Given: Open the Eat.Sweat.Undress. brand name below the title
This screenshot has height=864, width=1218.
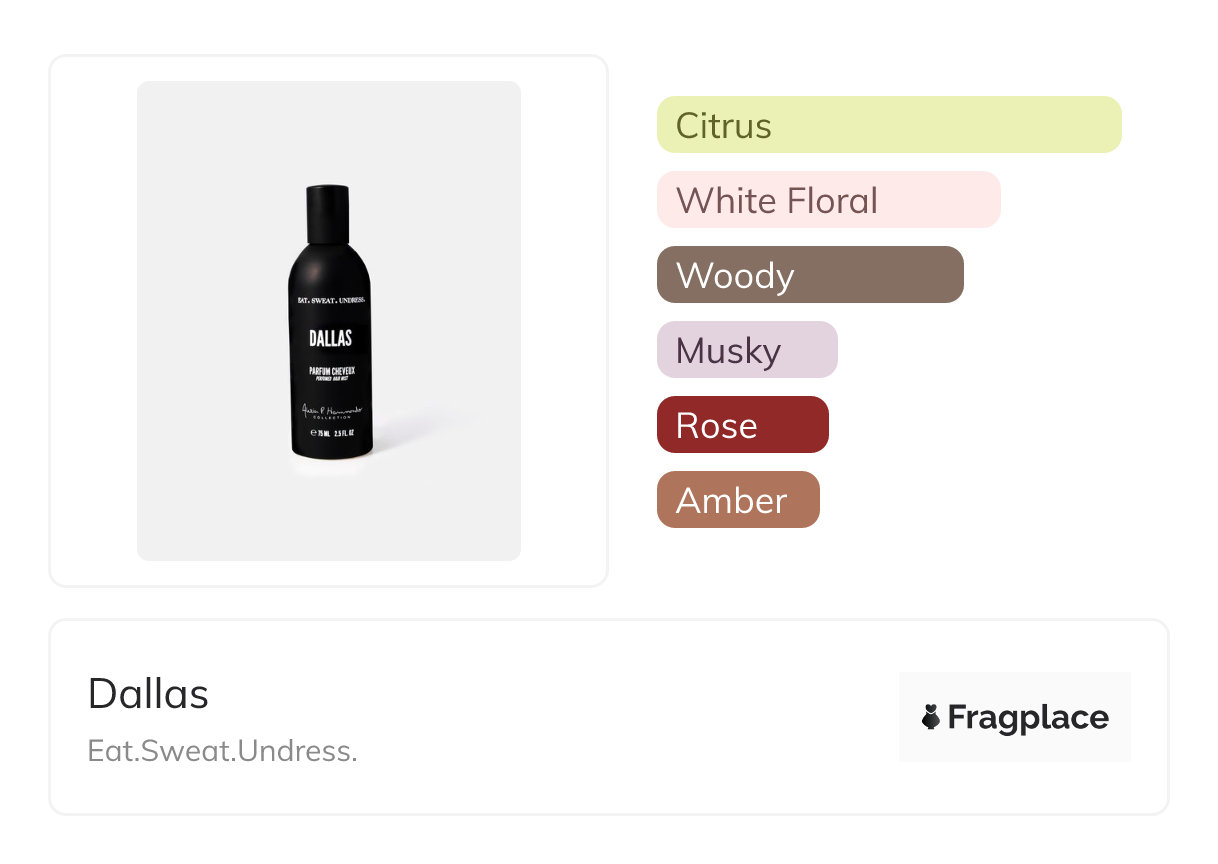Looking at the screenshot, I should pyautogui.click(x=222, y=751).
